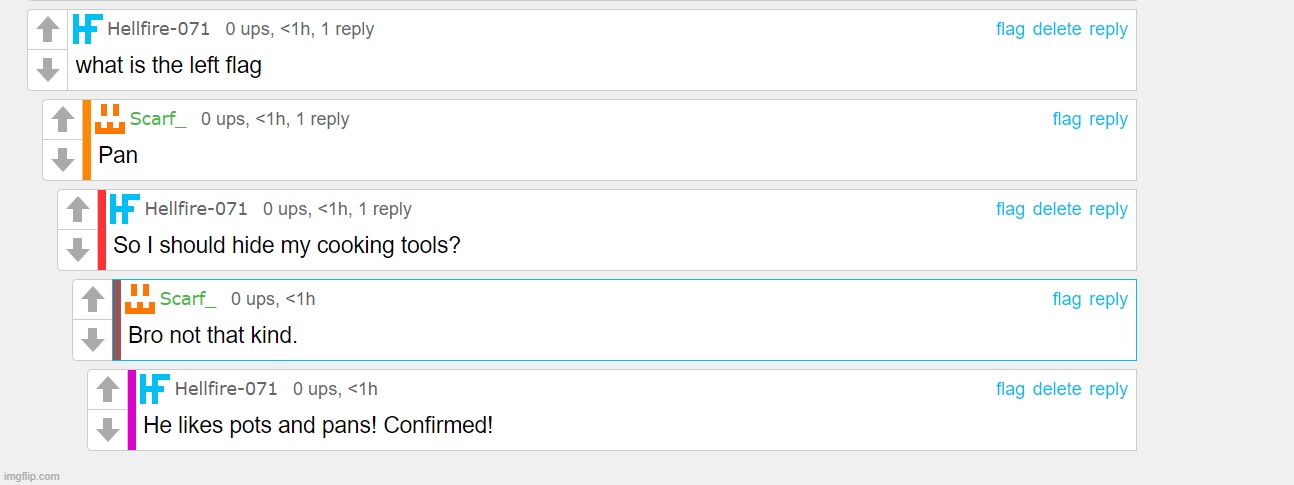Image resolution: width=1294 pixels, height=485 pixels.
Task: Downvote the "pots and pans! Confirmed!" comment
Action: pos(108,430)
